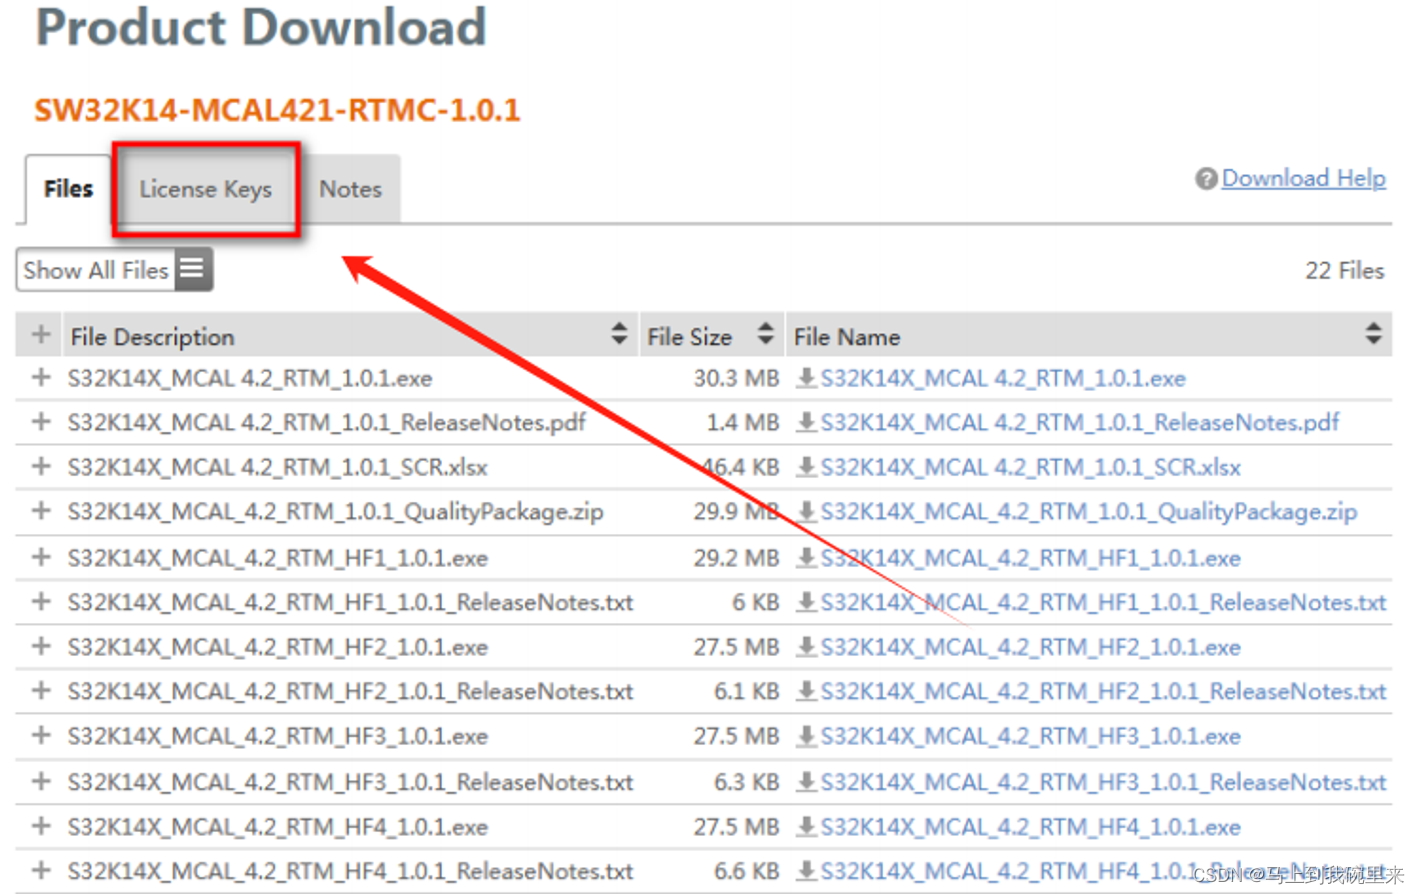The width and height of the screenshot is (1420, 894).
Task: Download RTM_1.0.1_ReleaseNotes.pdf file link
Action: (1080, 422)
